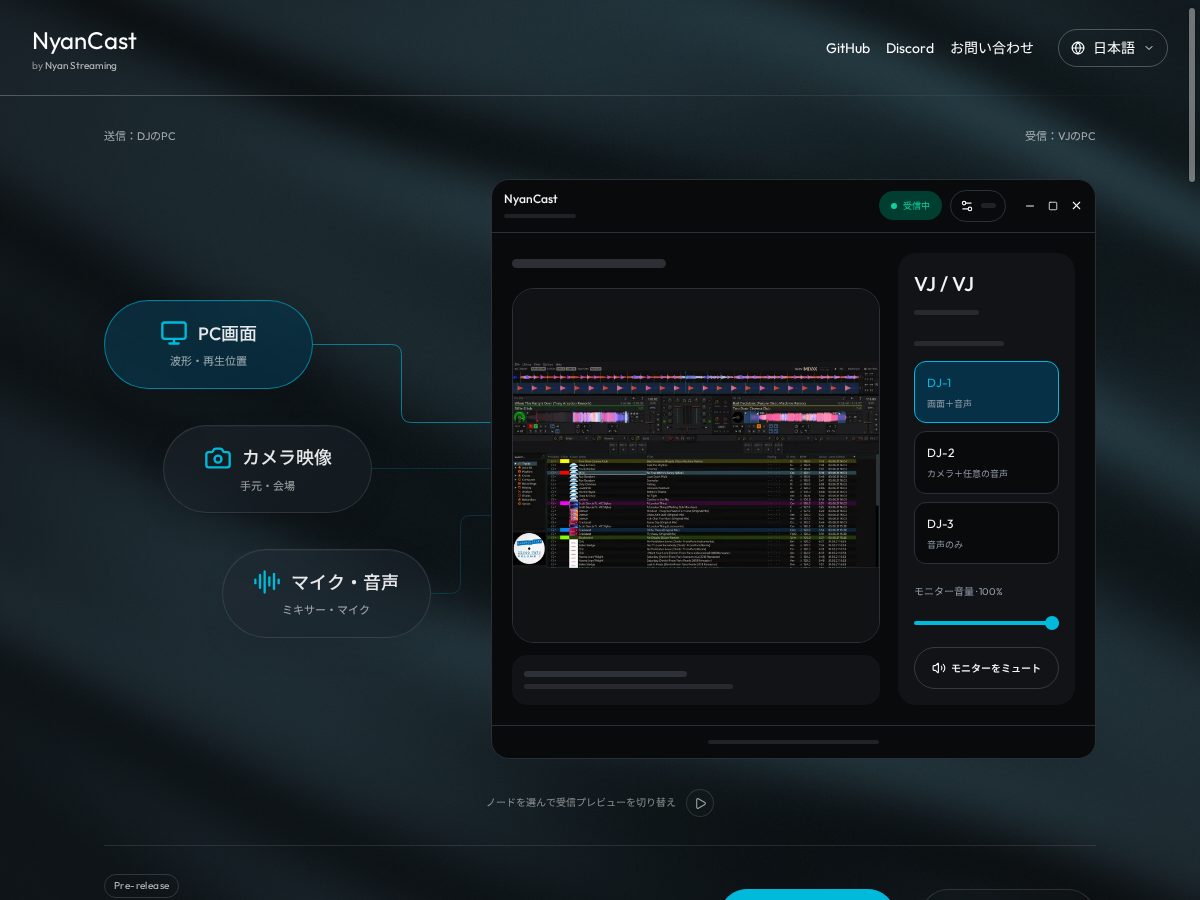Click the 受信中 receiving status badge
The height and width of the screenshot is (900, 1200).
[x=910, y=206]
